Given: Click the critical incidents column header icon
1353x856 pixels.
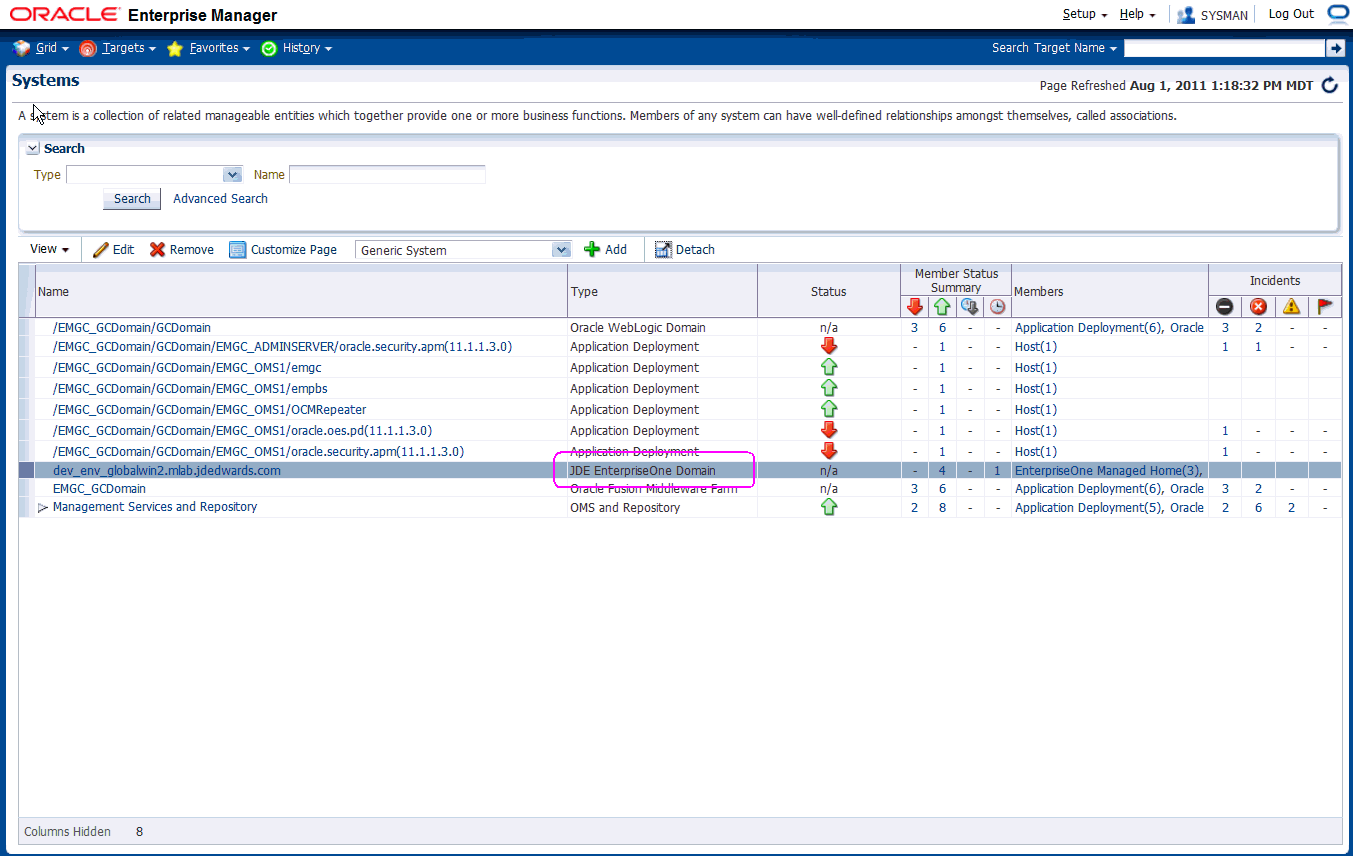Looking at the screenshot, I should tap(1258, 307).
